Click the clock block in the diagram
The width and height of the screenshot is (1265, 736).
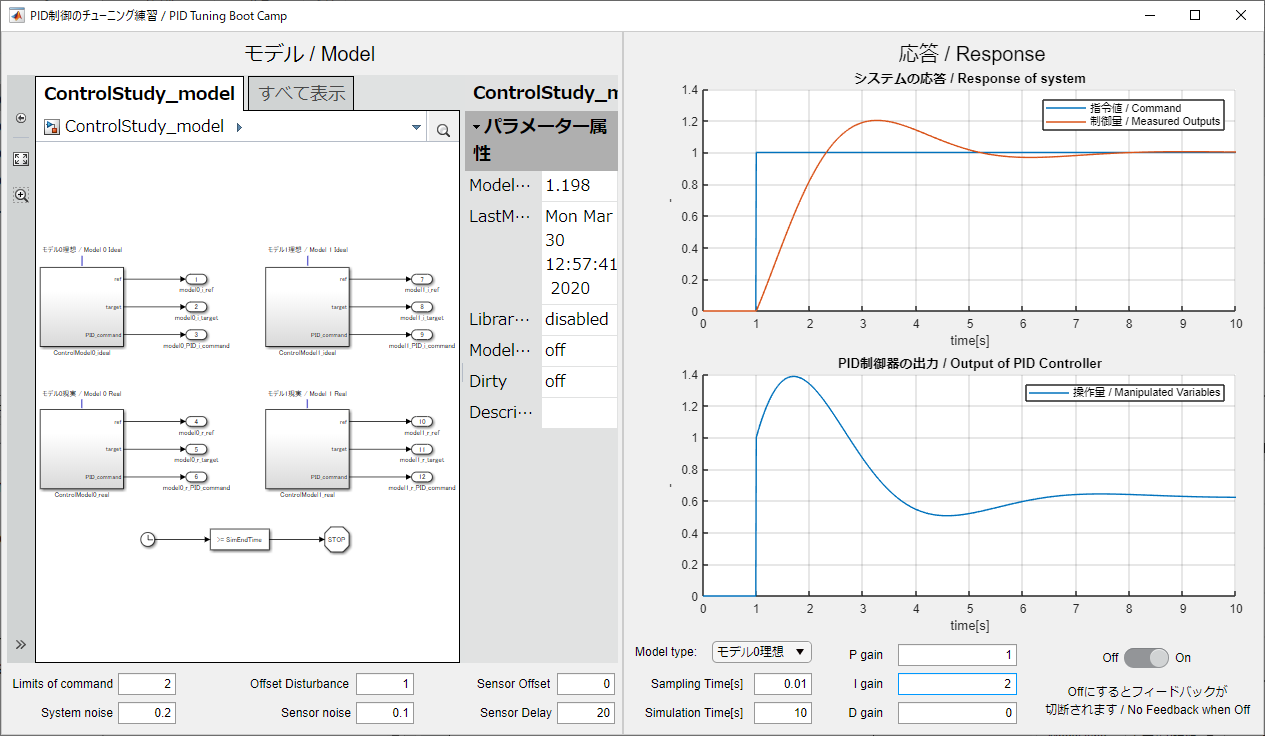coord(148,539)
